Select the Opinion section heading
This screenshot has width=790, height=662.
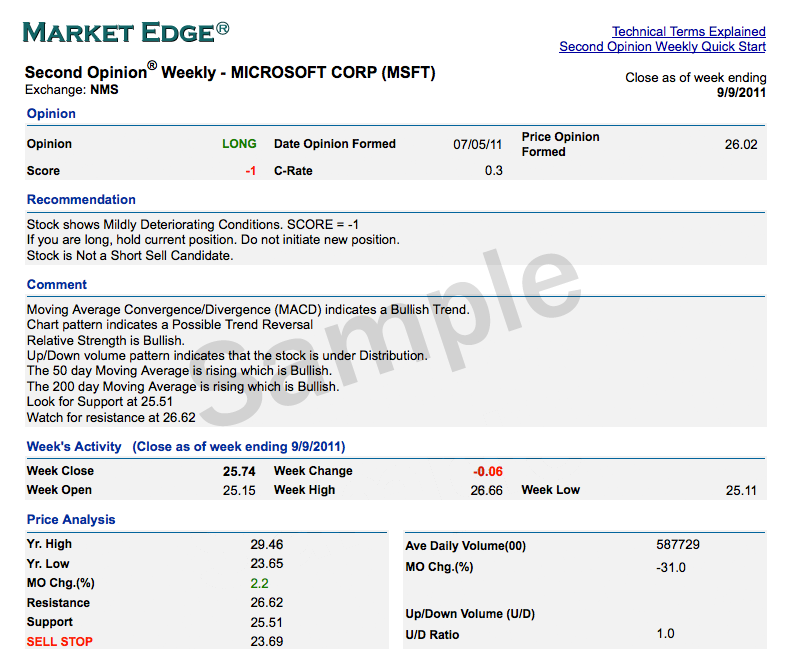click(x=51, y=113)
